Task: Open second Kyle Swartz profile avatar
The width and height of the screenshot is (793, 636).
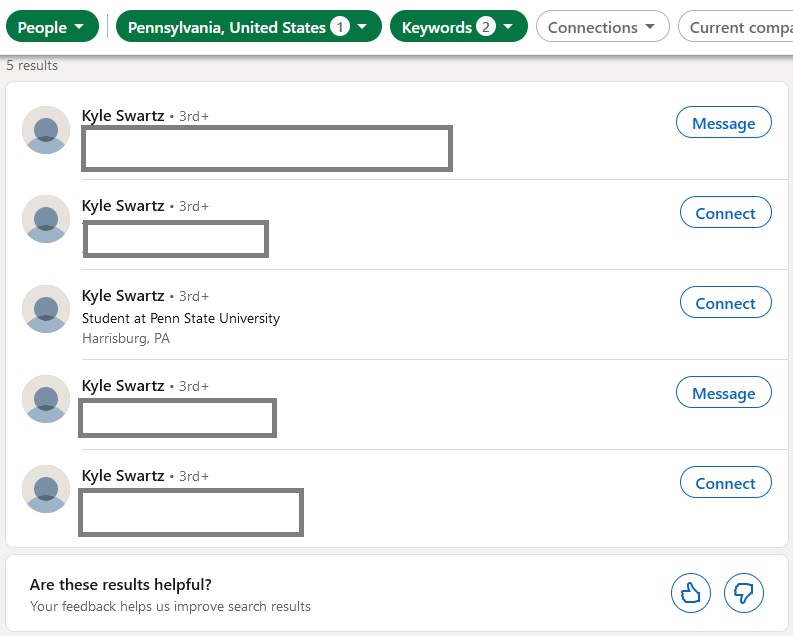Action: pos(46,219)
